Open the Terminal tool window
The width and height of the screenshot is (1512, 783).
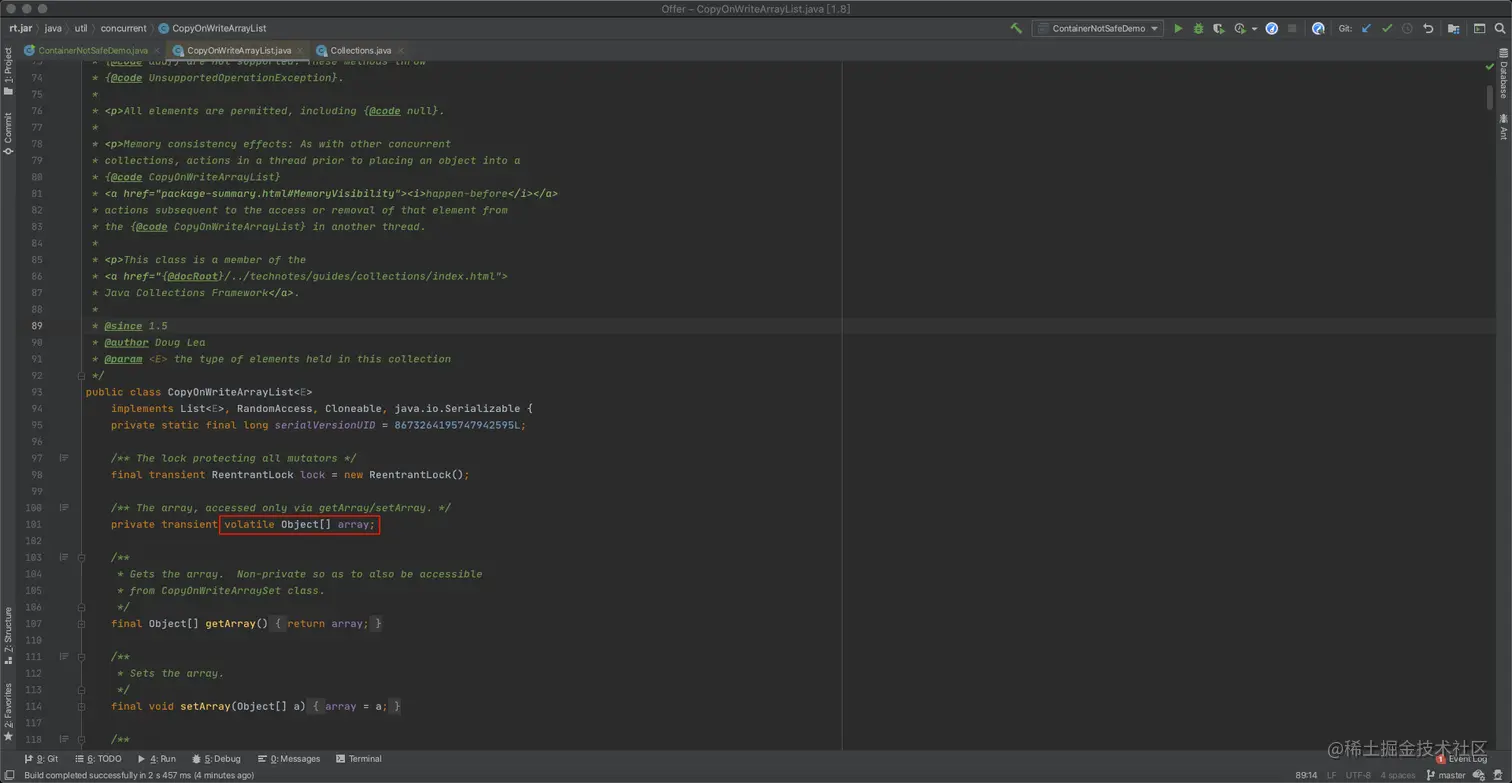(359, 759)
